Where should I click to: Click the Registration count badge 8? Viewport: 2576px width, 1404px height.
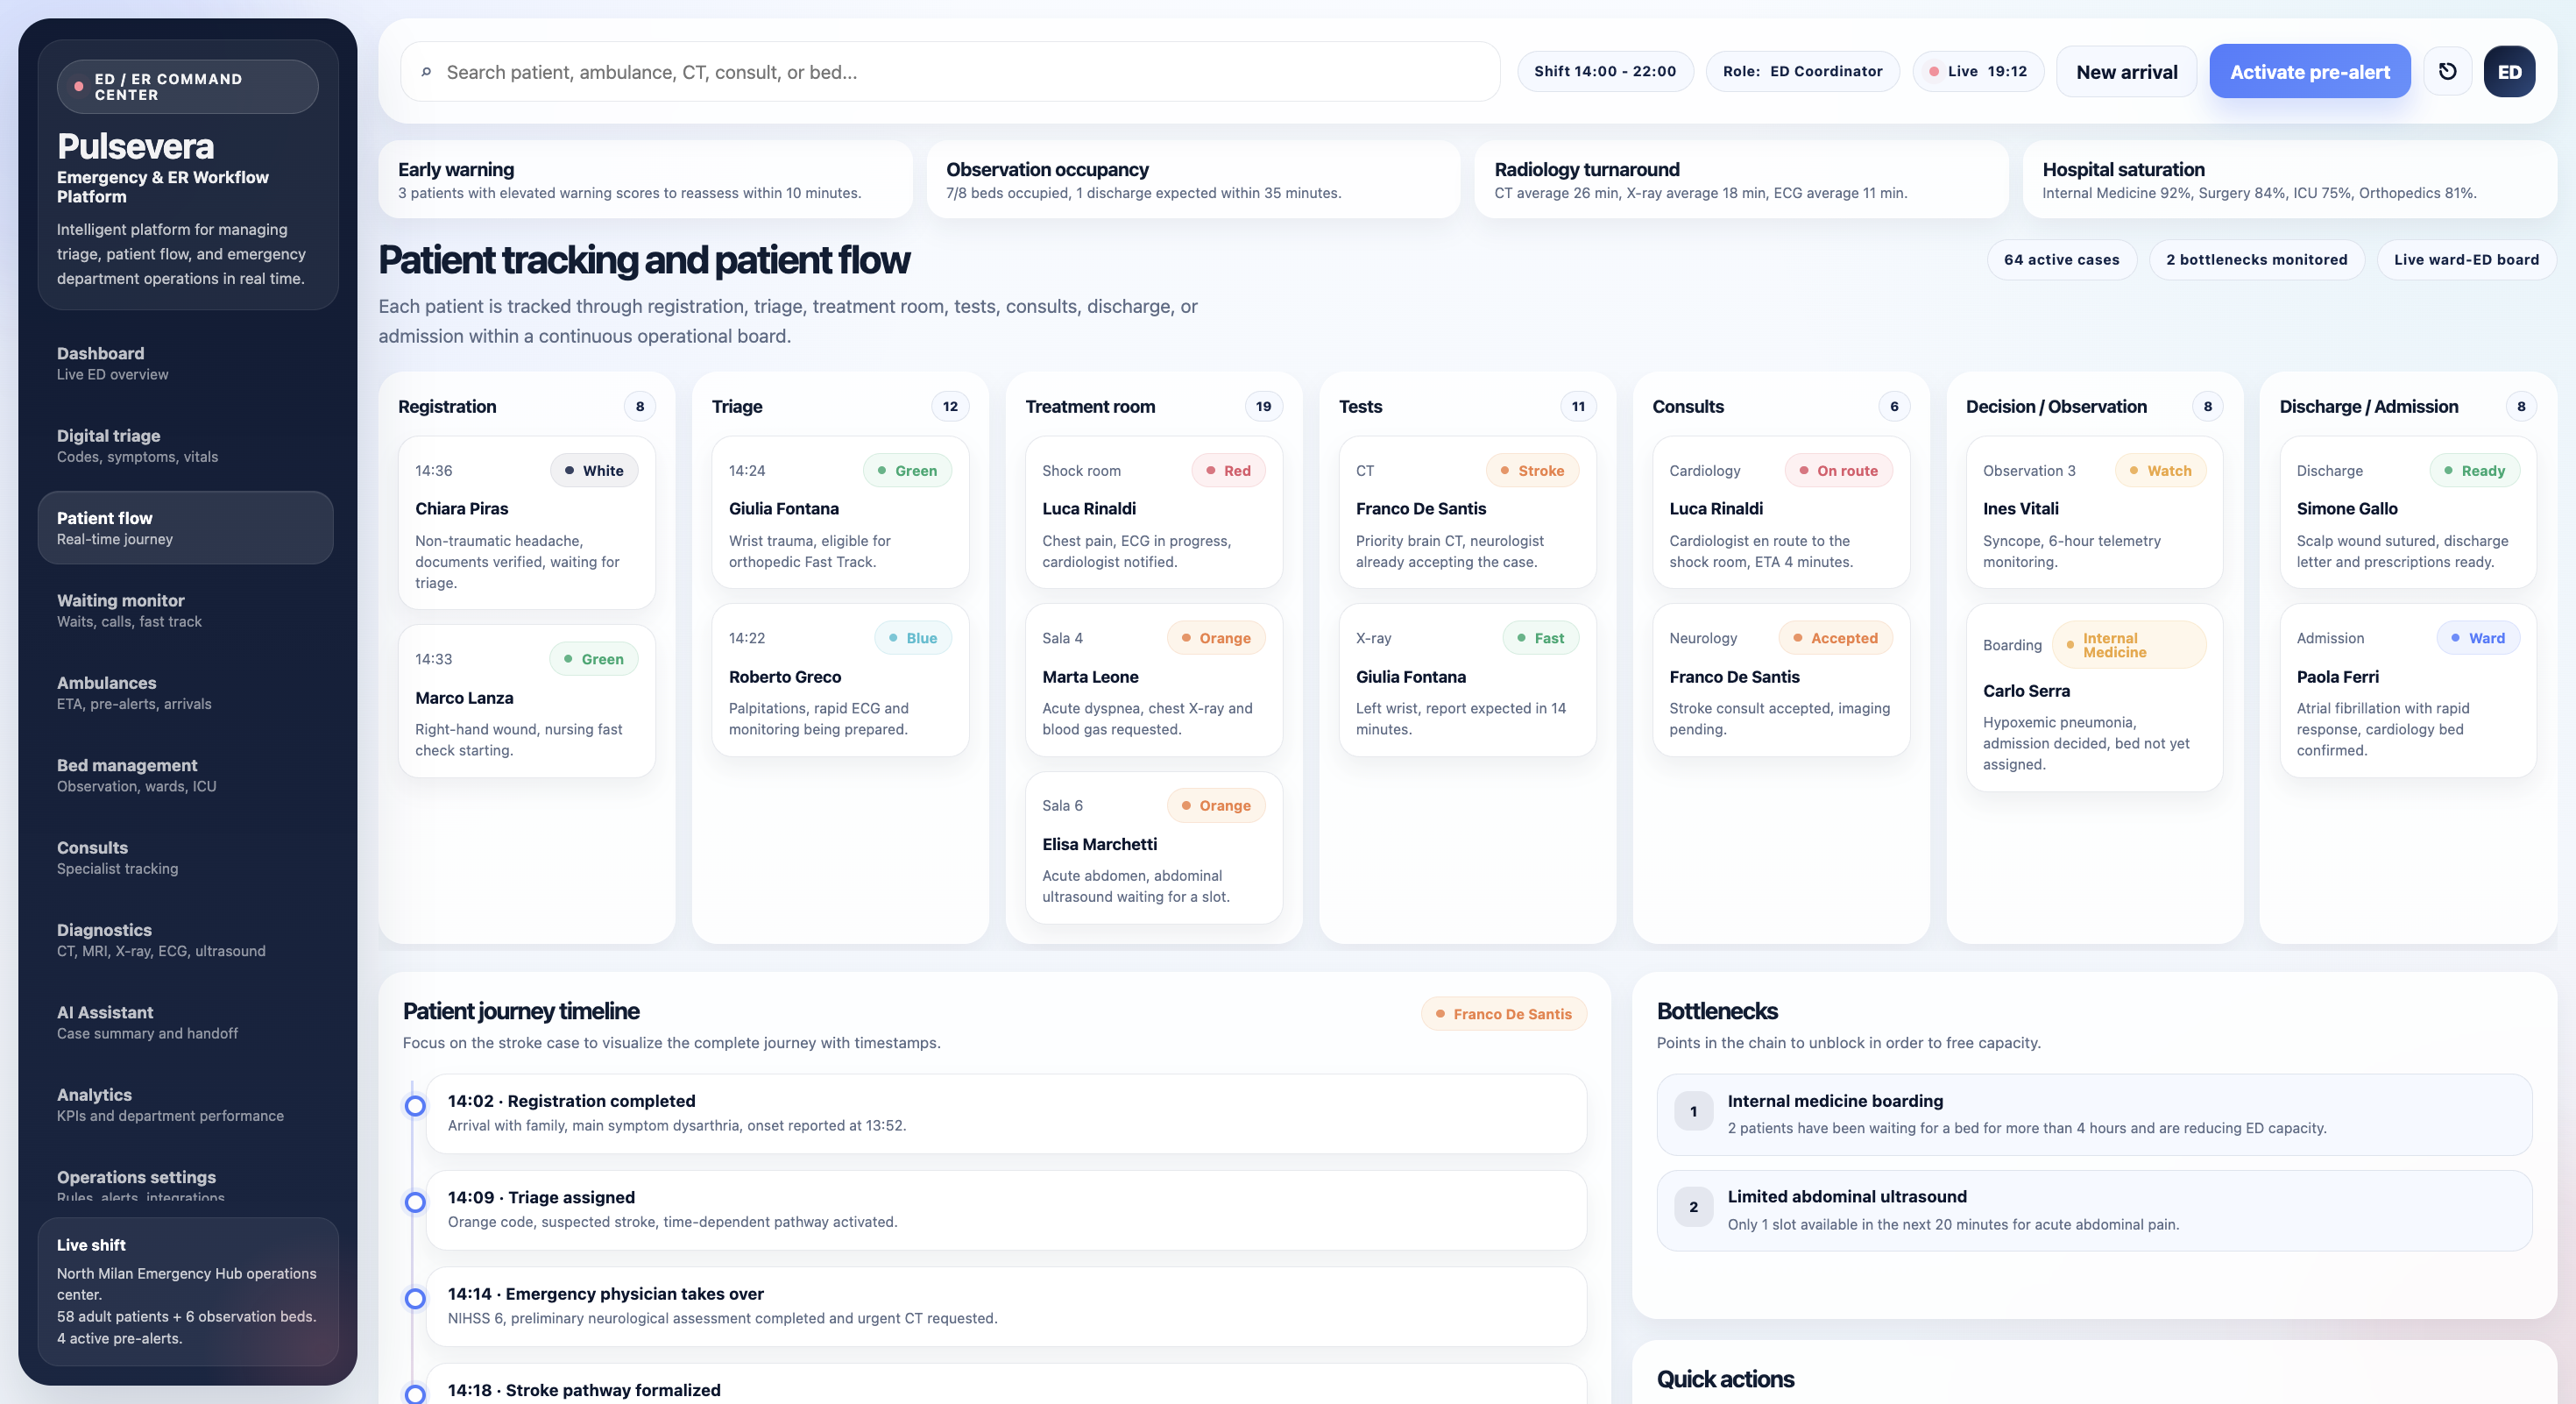point(640,406)
